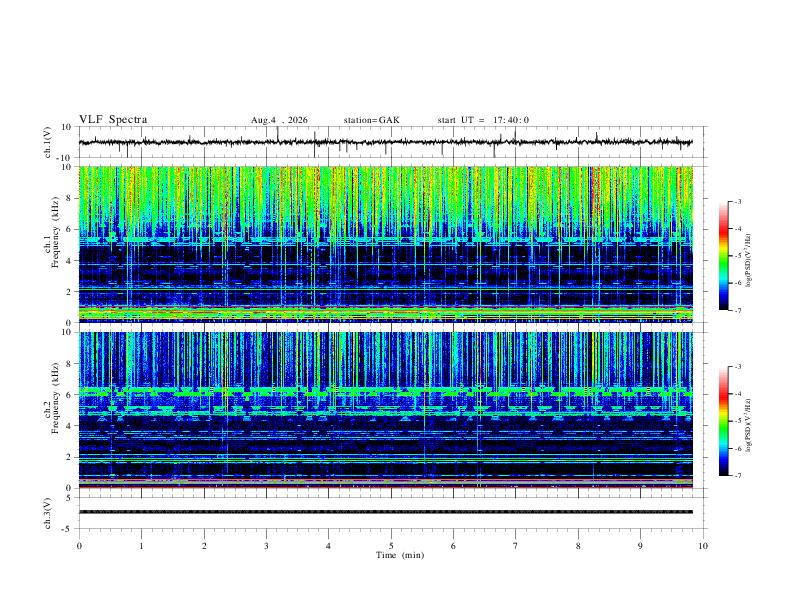The height and width of the screenshot is (612, 792).
Task: Click the ch.1 spectrogram panel
Action: point(386,244)
